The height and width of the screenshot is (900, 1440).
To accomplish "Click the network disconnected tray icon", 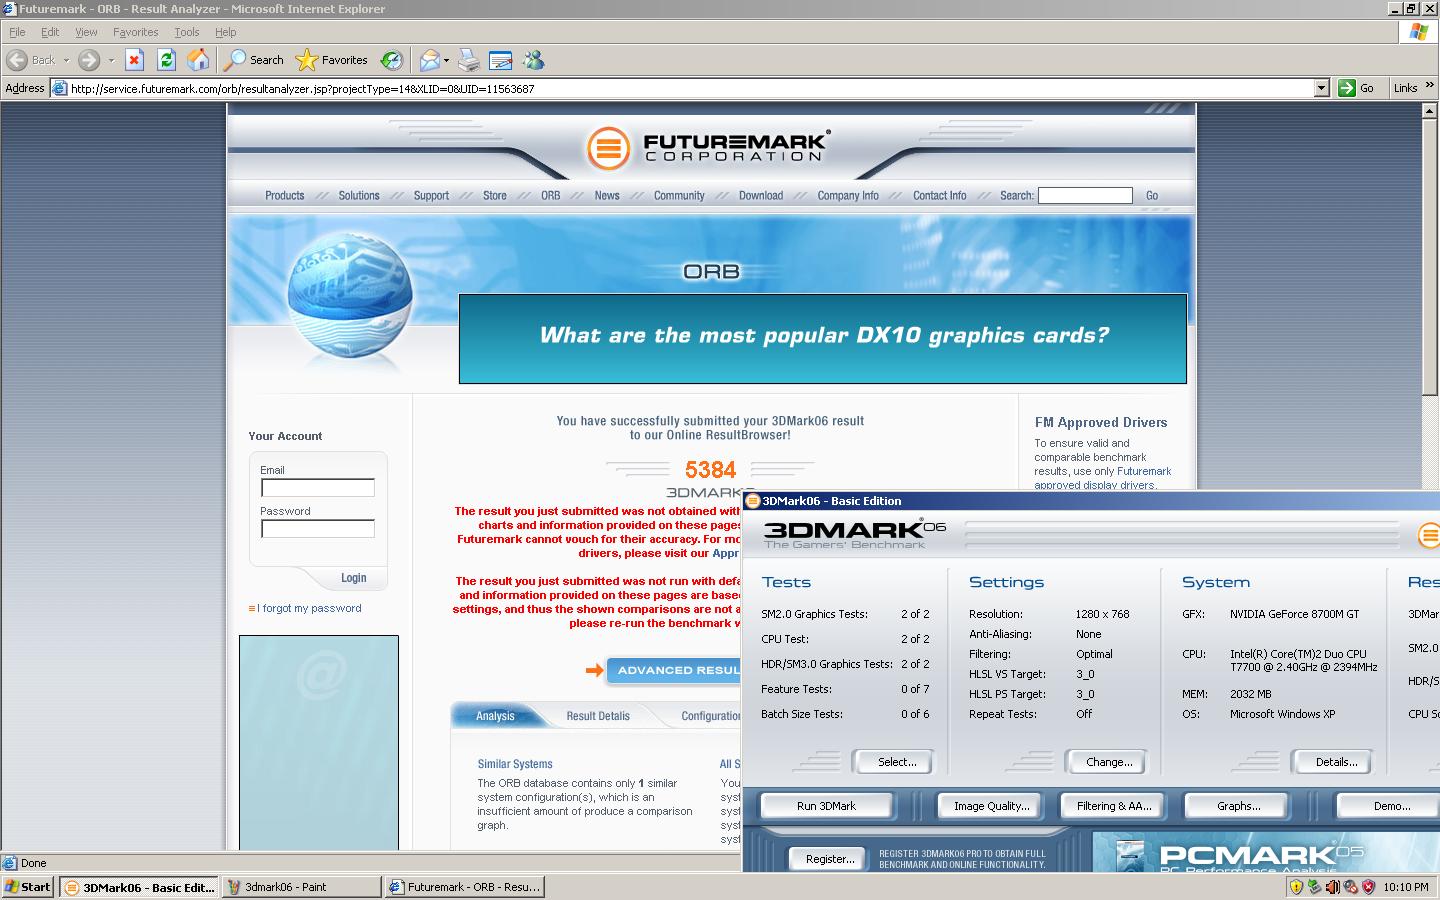I will [1350, 886].
